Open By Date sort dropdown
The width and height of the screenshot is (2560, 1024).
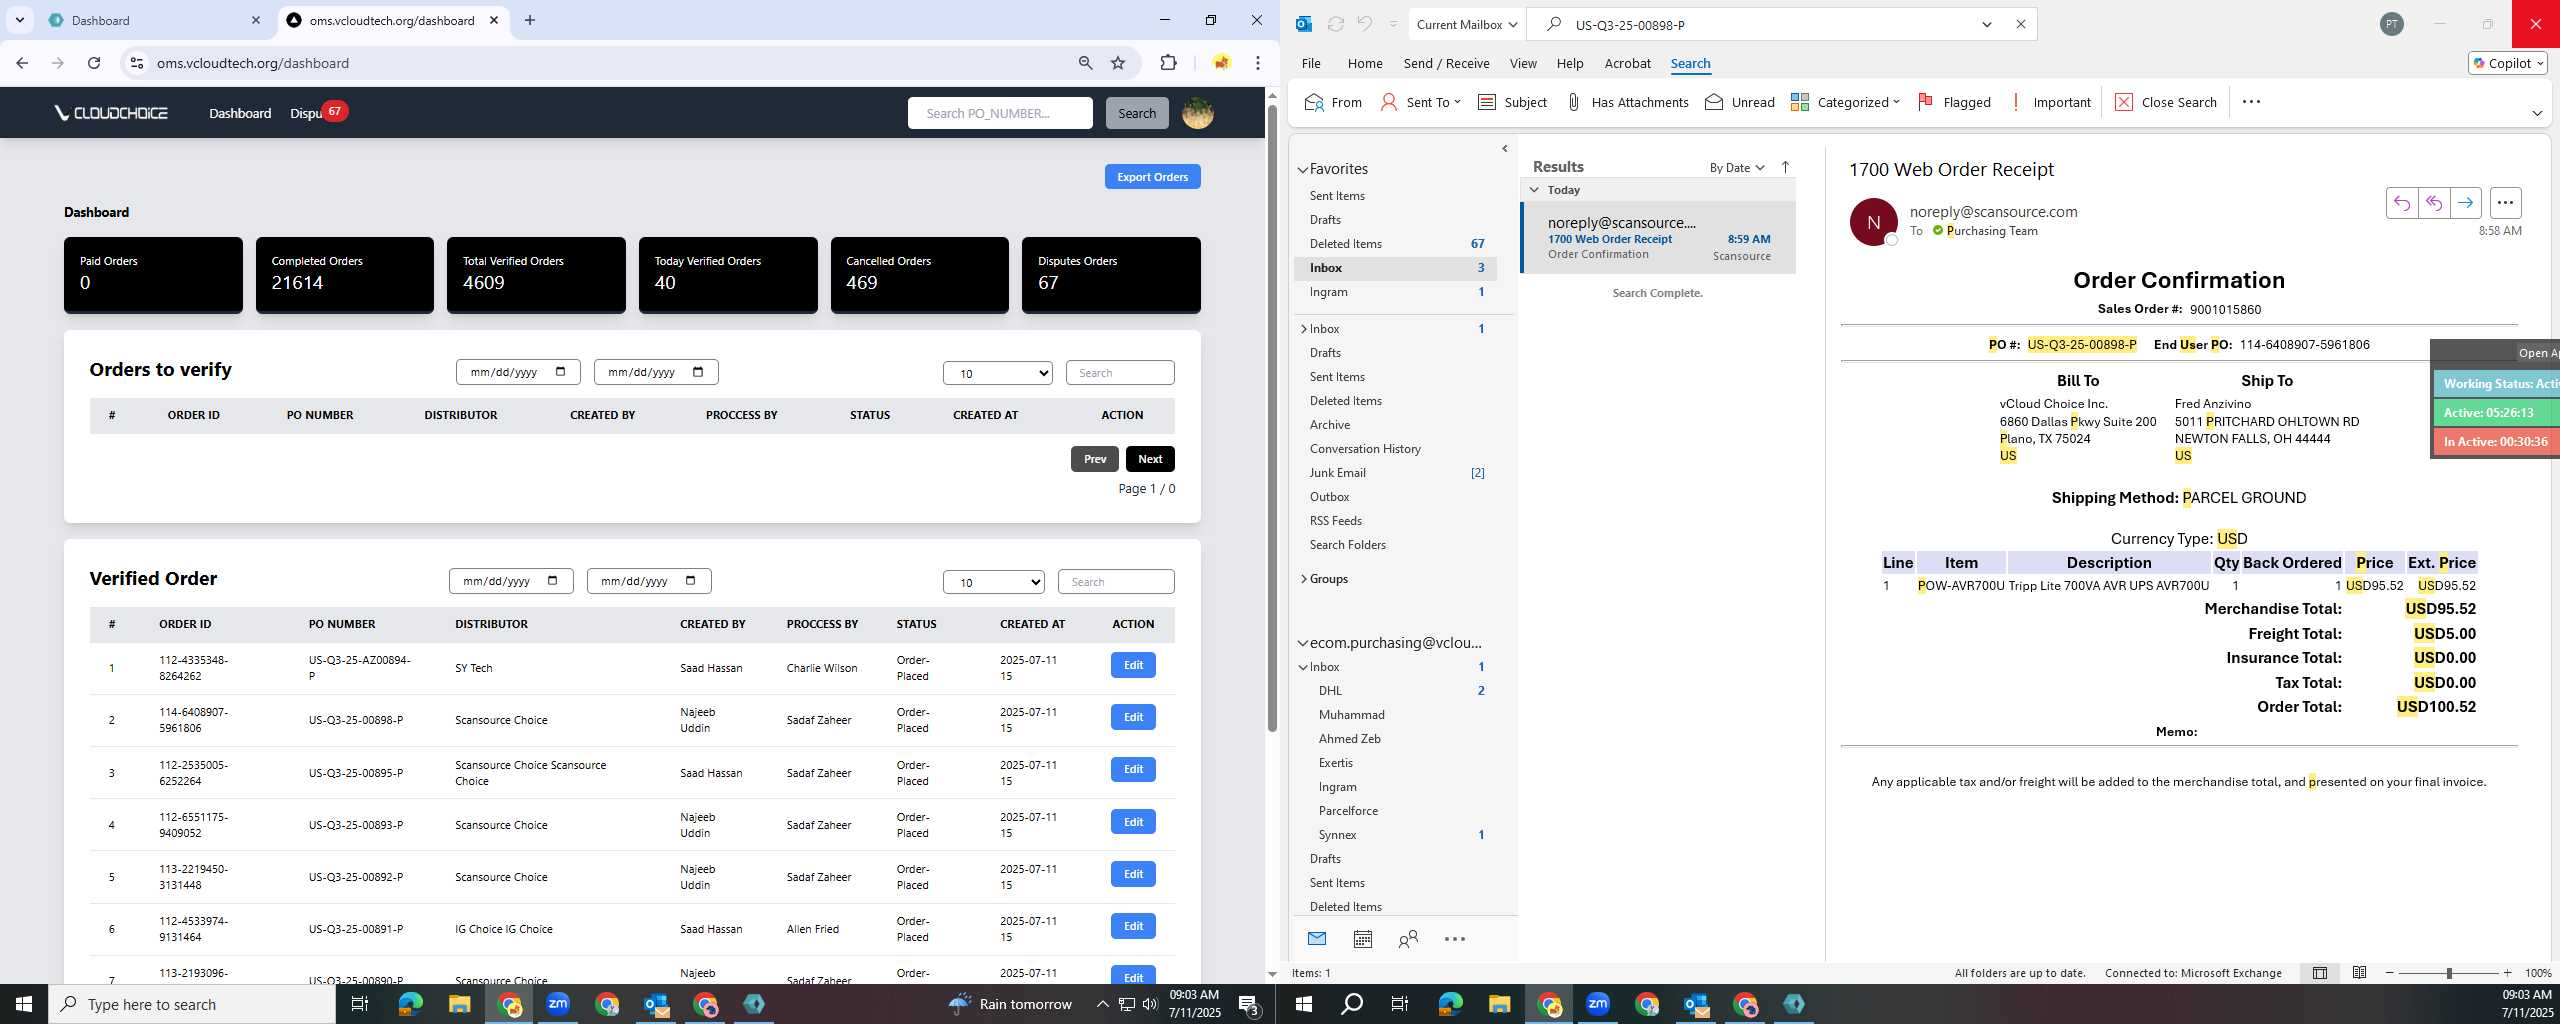[x=1736, y=167]
